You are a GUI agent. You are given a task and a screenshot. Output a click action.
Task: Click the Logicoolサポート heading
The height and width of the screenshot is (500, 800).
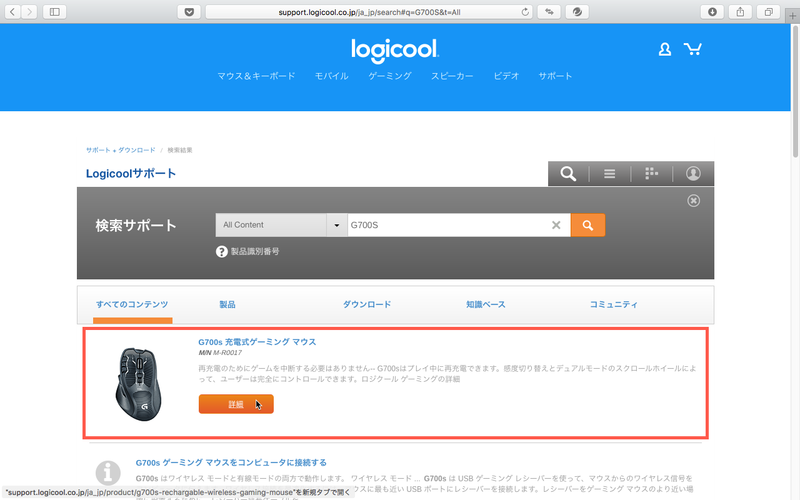click(131, 173)
